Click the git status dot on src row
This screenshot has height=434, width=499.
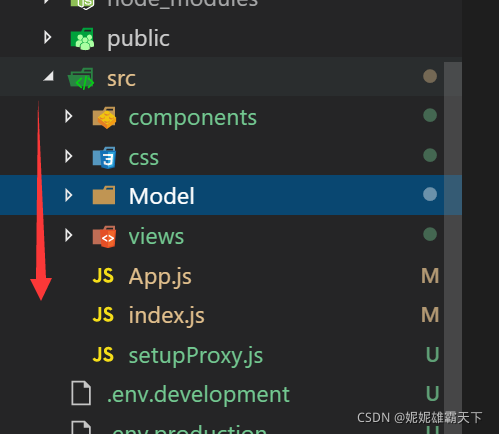430,76
